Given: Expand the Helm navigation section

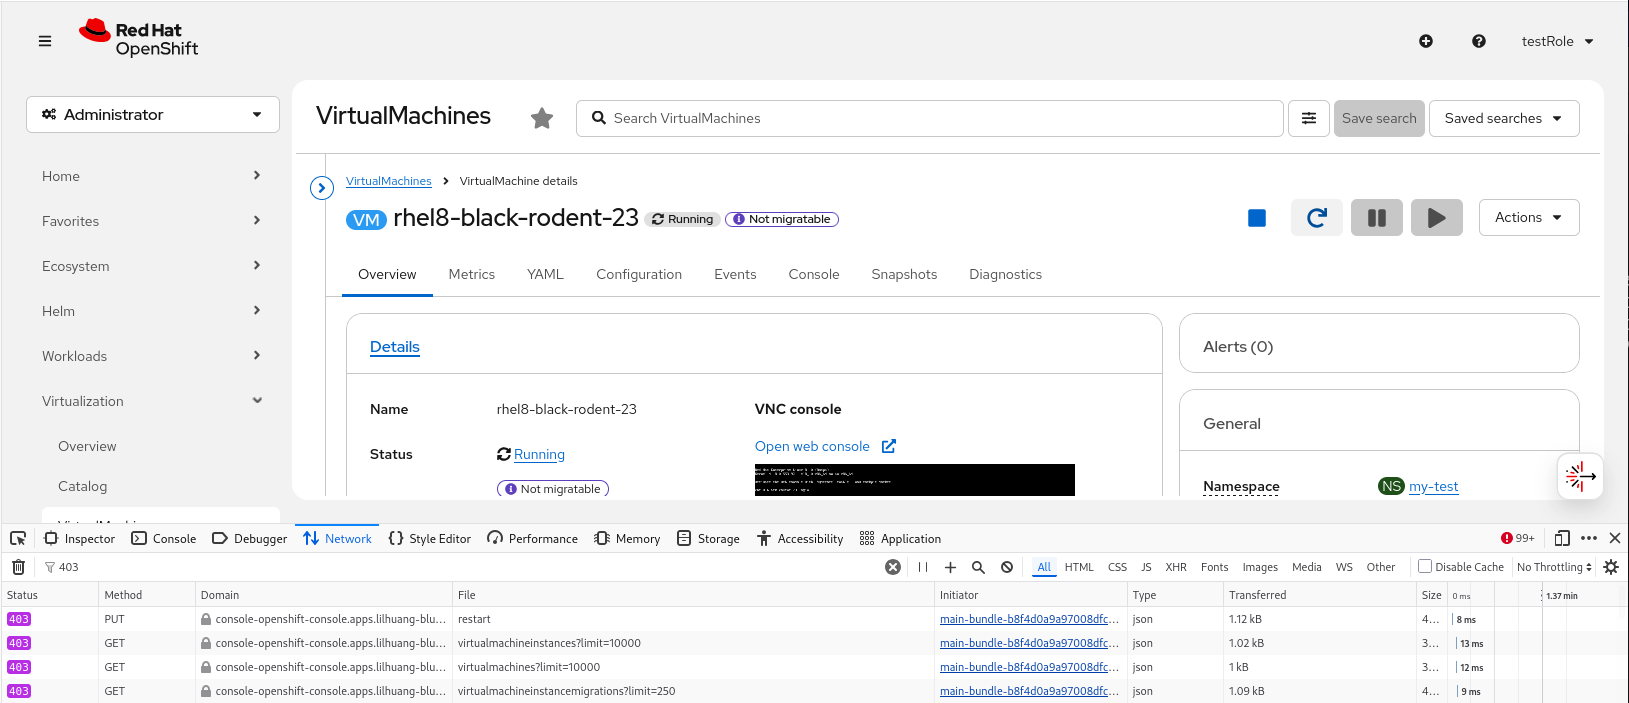Looking at the screenshot, I should (x=152, y=311).
